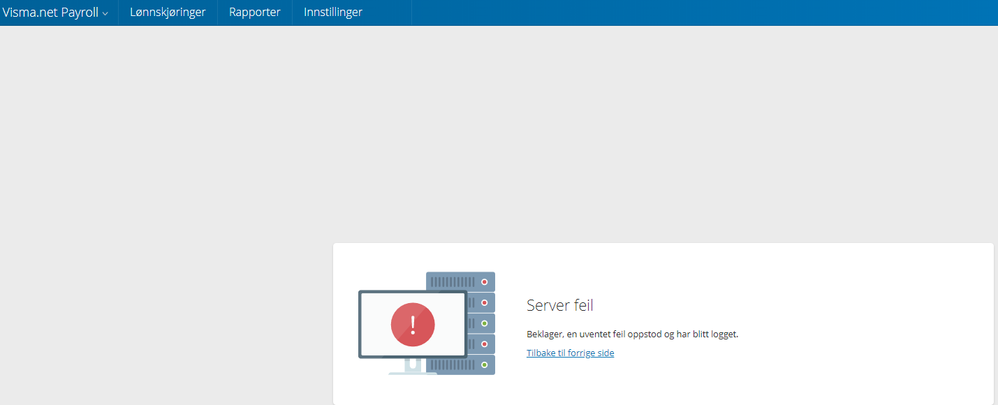Image resolution: width=998 pixels, height=405 pixels.
Task: Open the Innstillinger menu
Action: point(333,12)
